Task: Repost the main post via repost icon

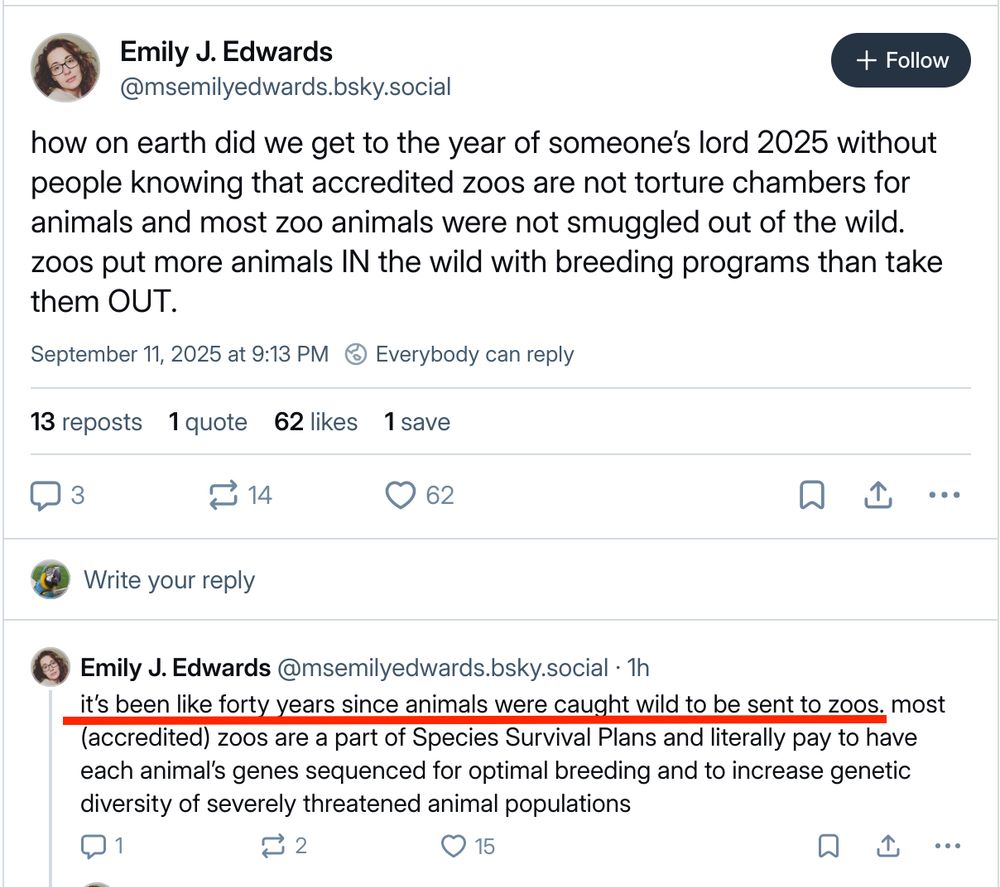Action: 222,495
